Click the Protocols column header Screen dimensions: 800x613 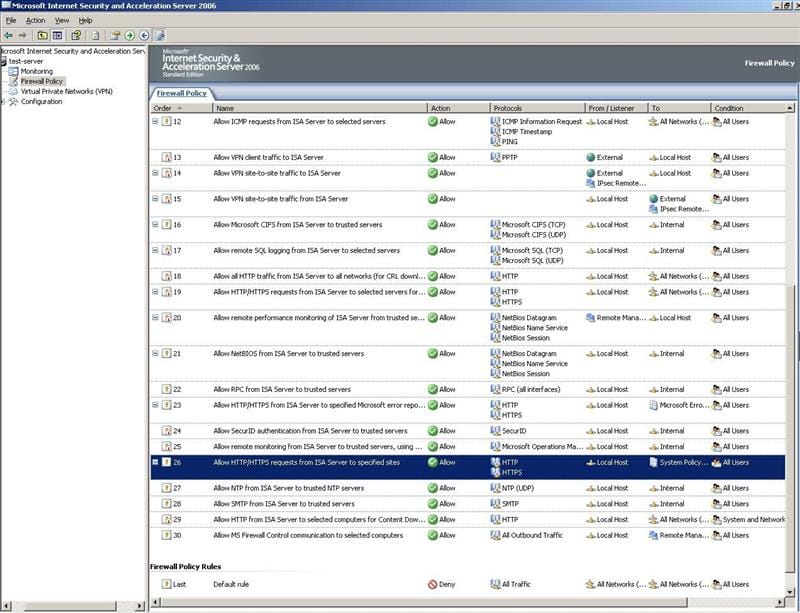point(537,108)
